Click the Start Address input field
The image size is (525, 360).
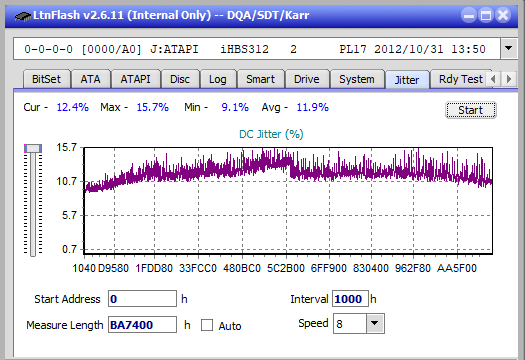coord(142,299)
